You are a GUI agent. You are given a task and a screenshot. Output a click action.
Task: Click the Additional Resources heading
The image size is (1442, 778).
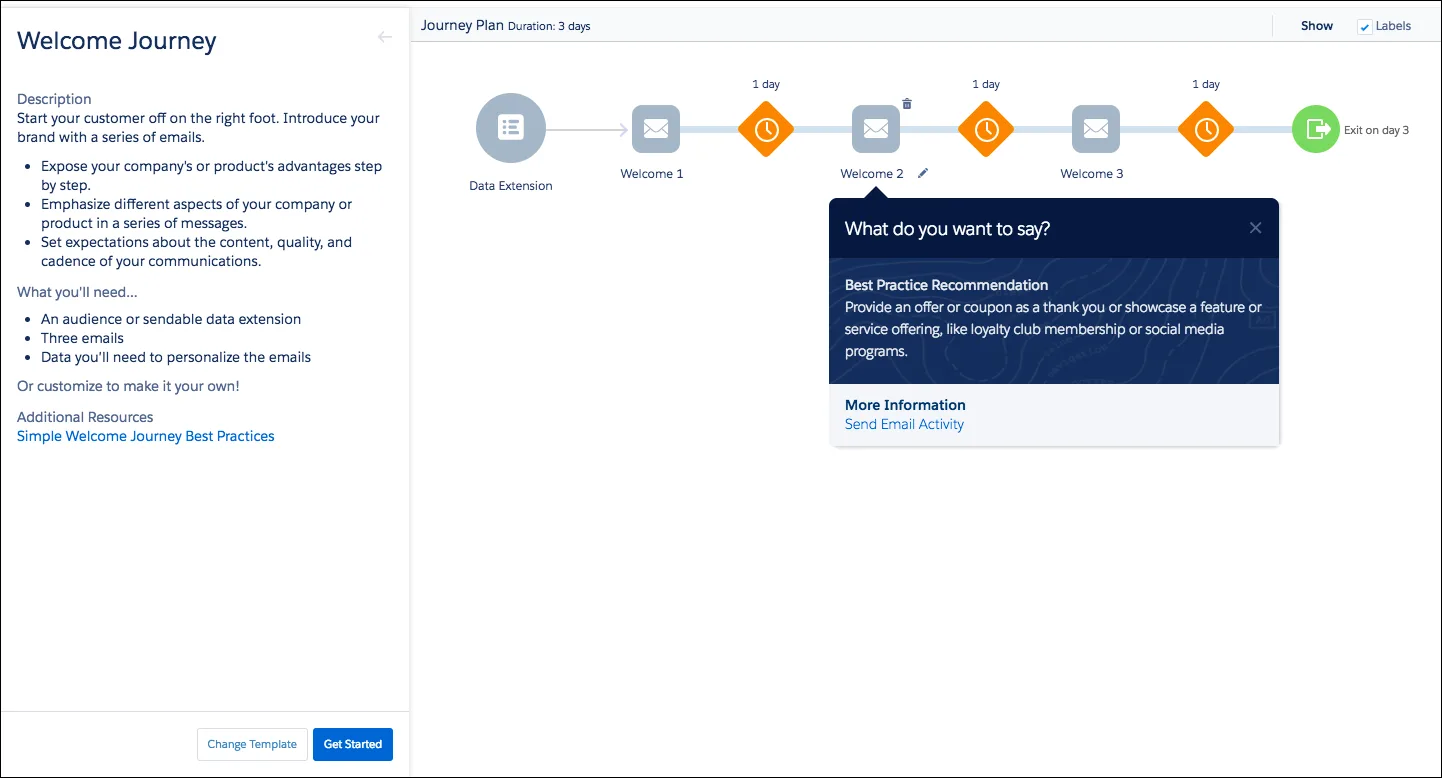pyautogui.click(x=85, y=417)
